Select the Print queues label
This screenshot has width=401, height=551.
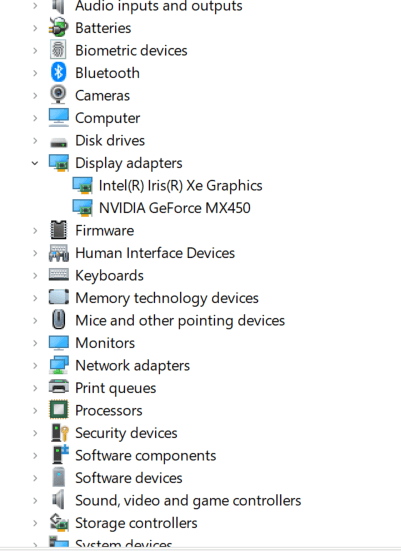click(x=116, y=388)
